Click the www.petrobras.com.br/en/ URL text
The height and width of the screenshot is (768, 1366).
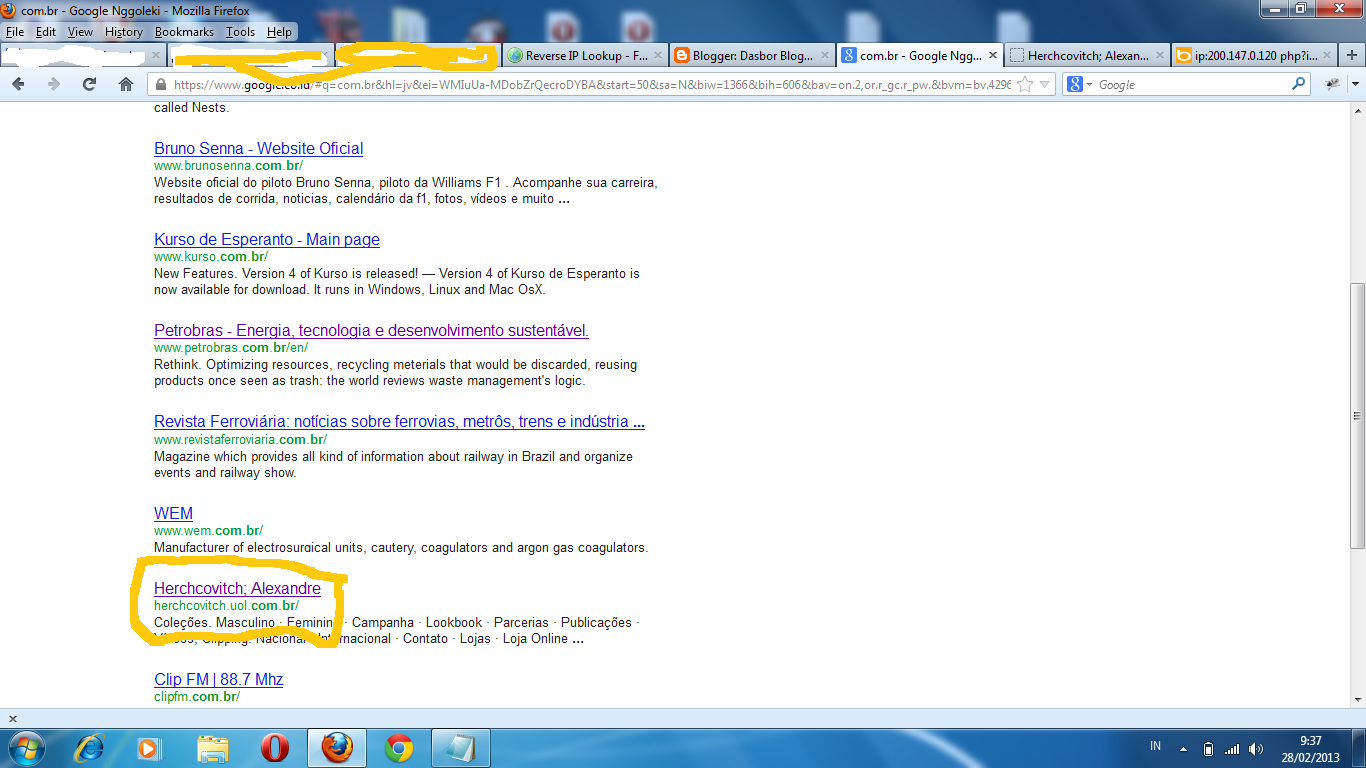tap(231, 348)
